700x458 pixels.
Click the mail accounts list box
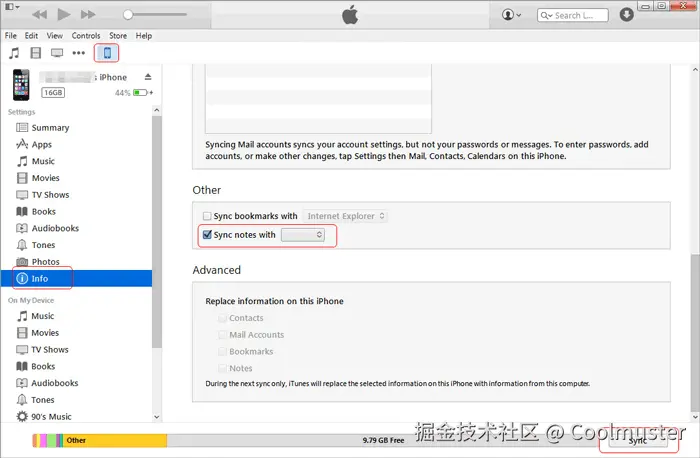pos(318,99)
